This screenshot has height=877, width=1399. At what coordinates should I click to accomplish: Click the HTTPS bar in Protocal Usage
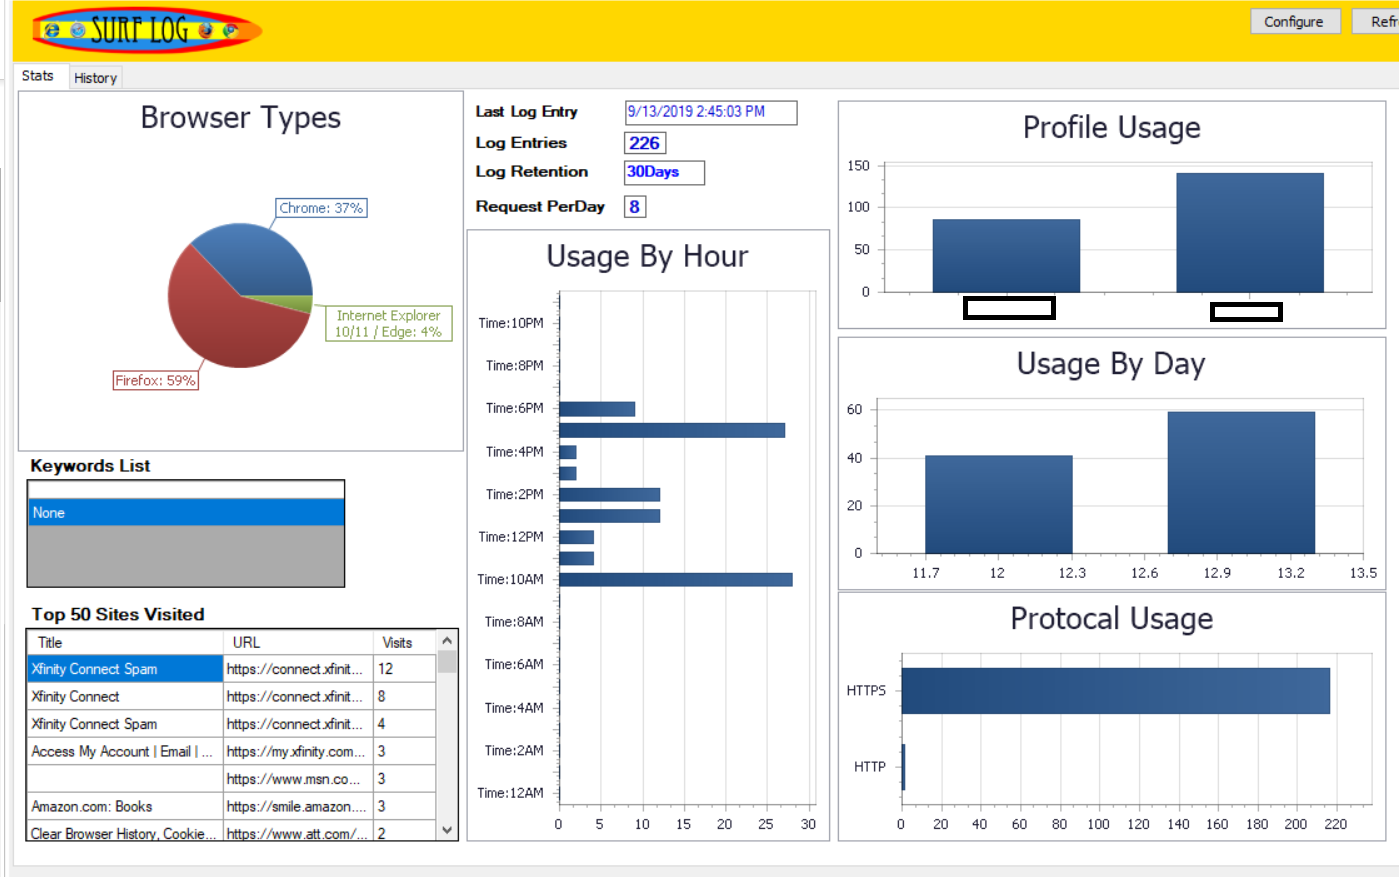pos(1115,691)
